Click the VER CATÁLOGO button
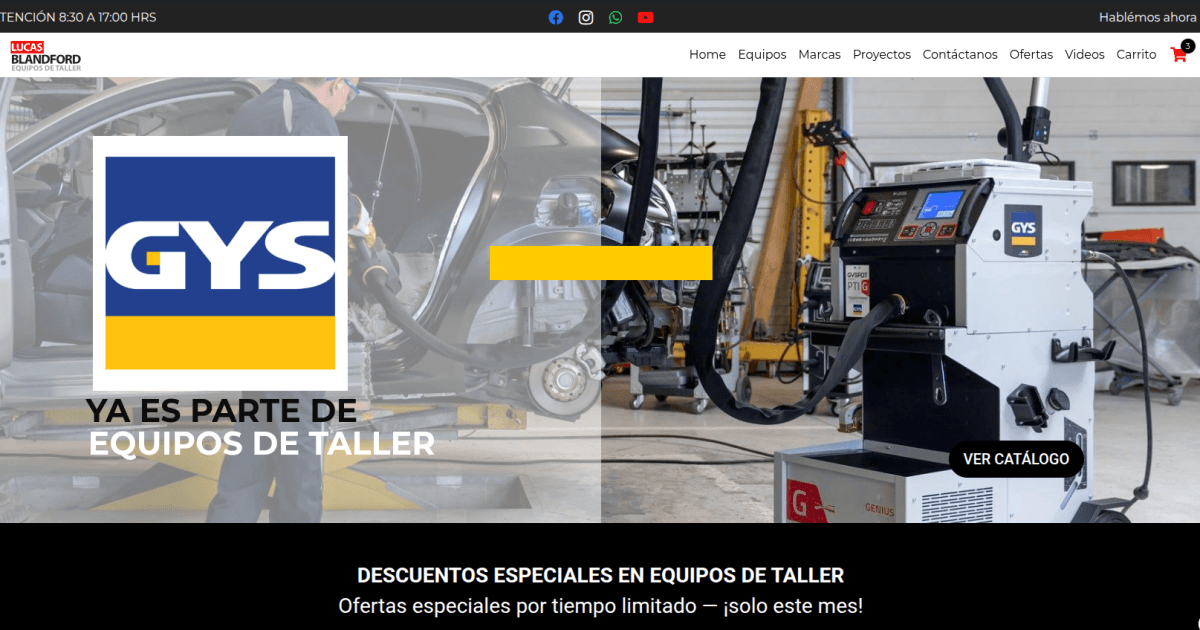Screen dimensions: 1200x630 tap(1016, 459)
